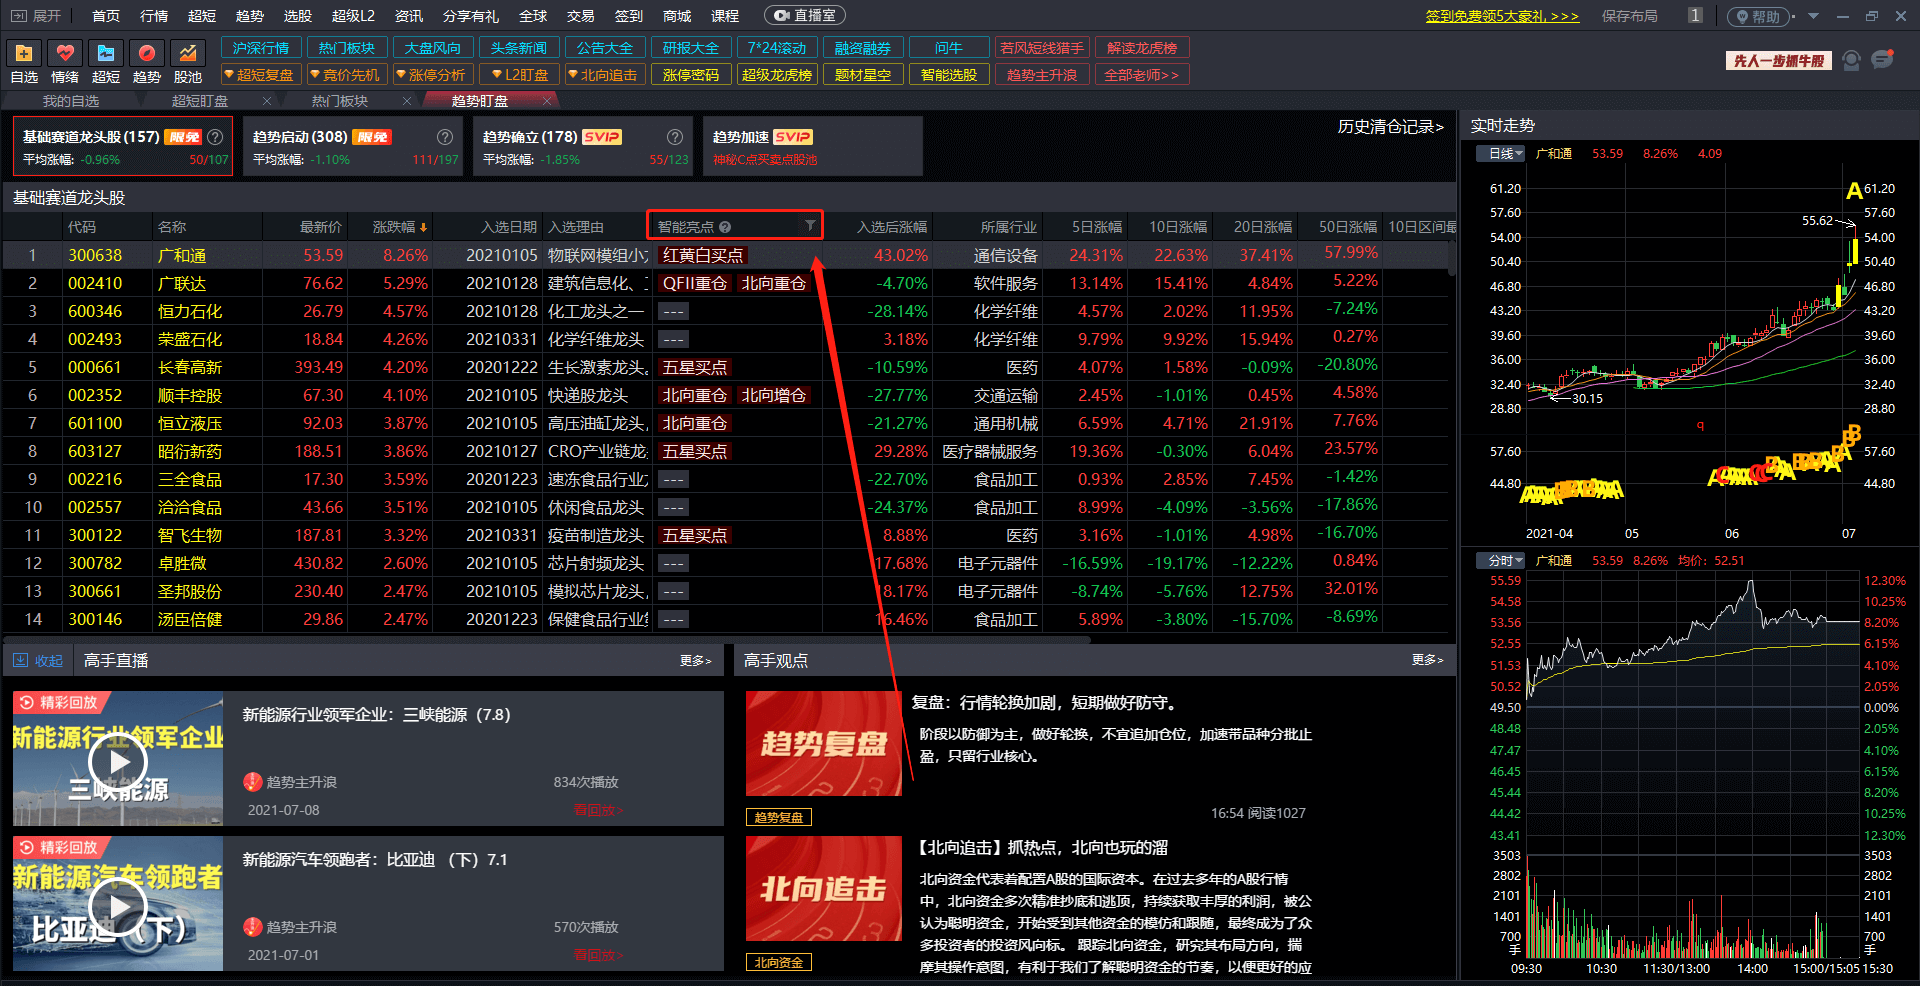
Task: Open 历史清仓记录 link
Action: (x=1390, y=127)
